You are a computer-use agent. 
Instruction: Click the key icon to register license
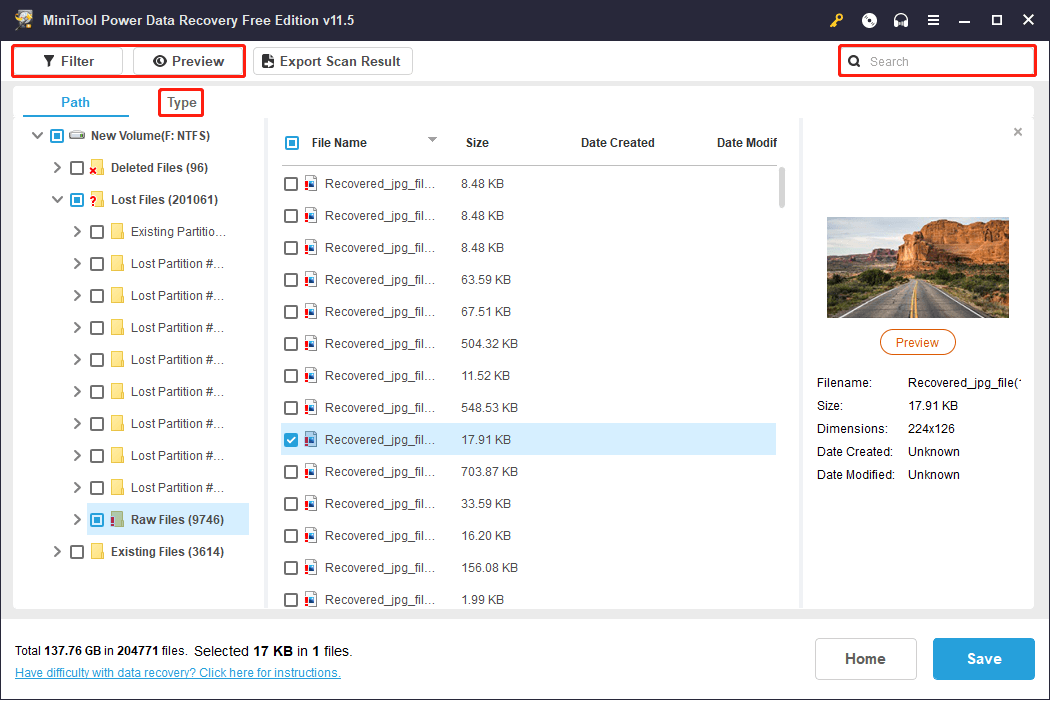[x=836, y=20]
